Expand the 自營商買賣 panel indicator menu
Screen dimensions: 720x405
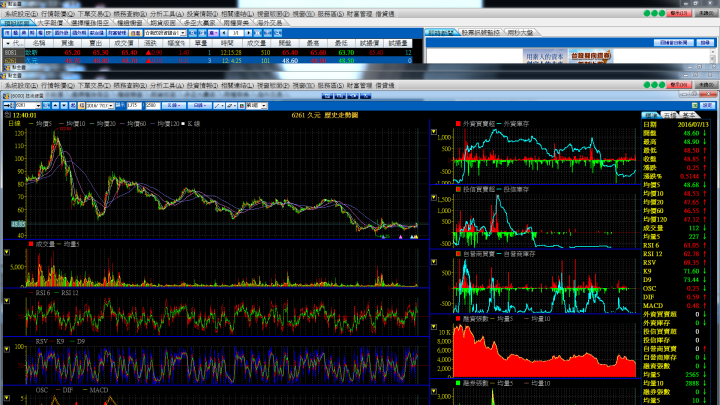[x=434, y=262]
